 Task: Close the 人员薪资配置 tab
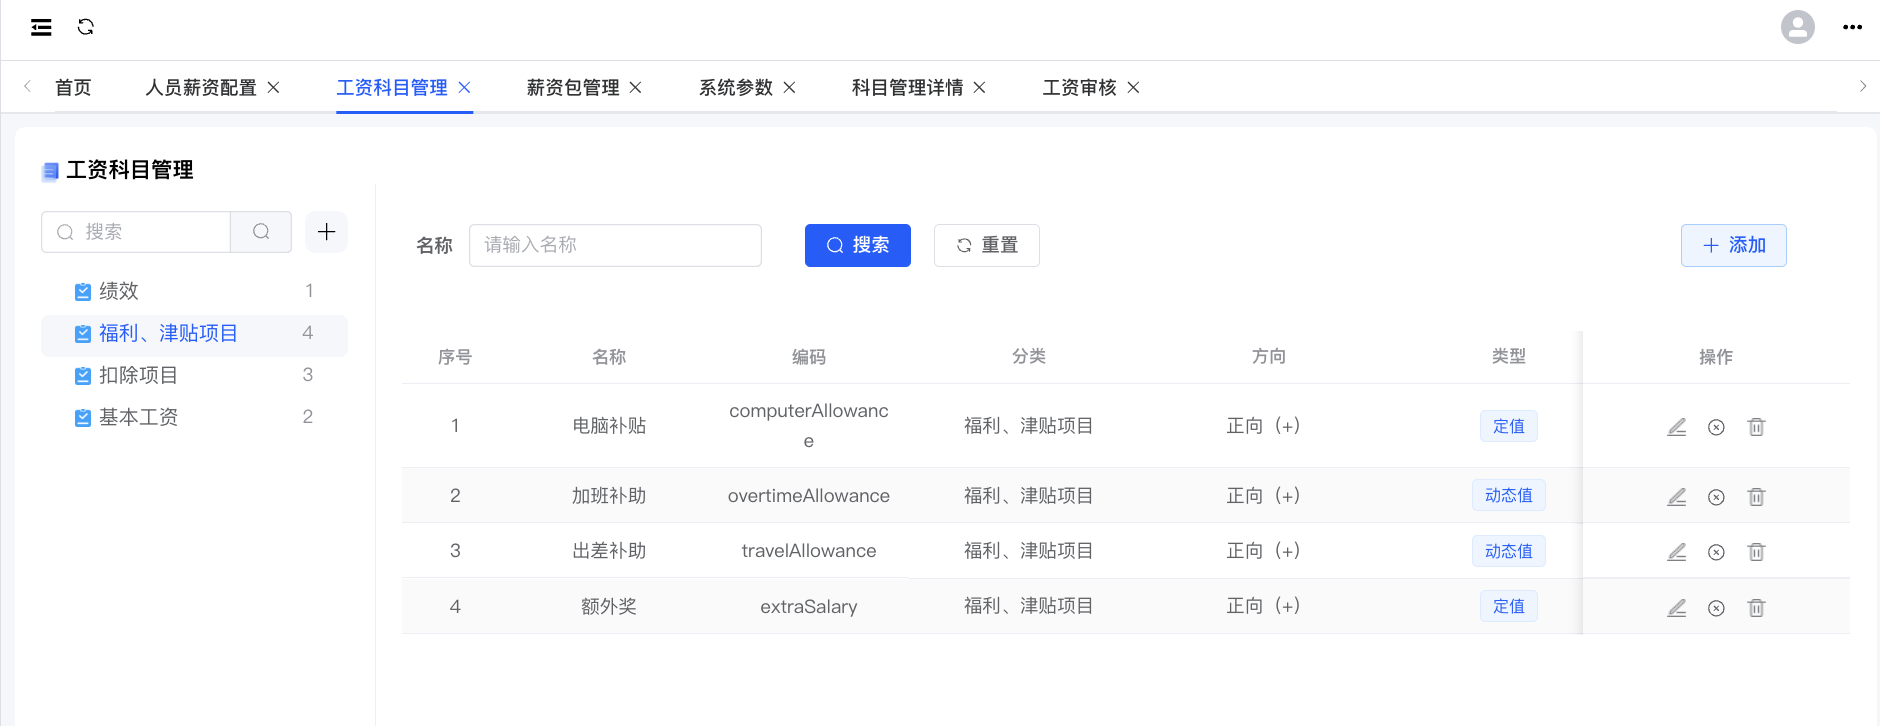[x=273, y=88]
